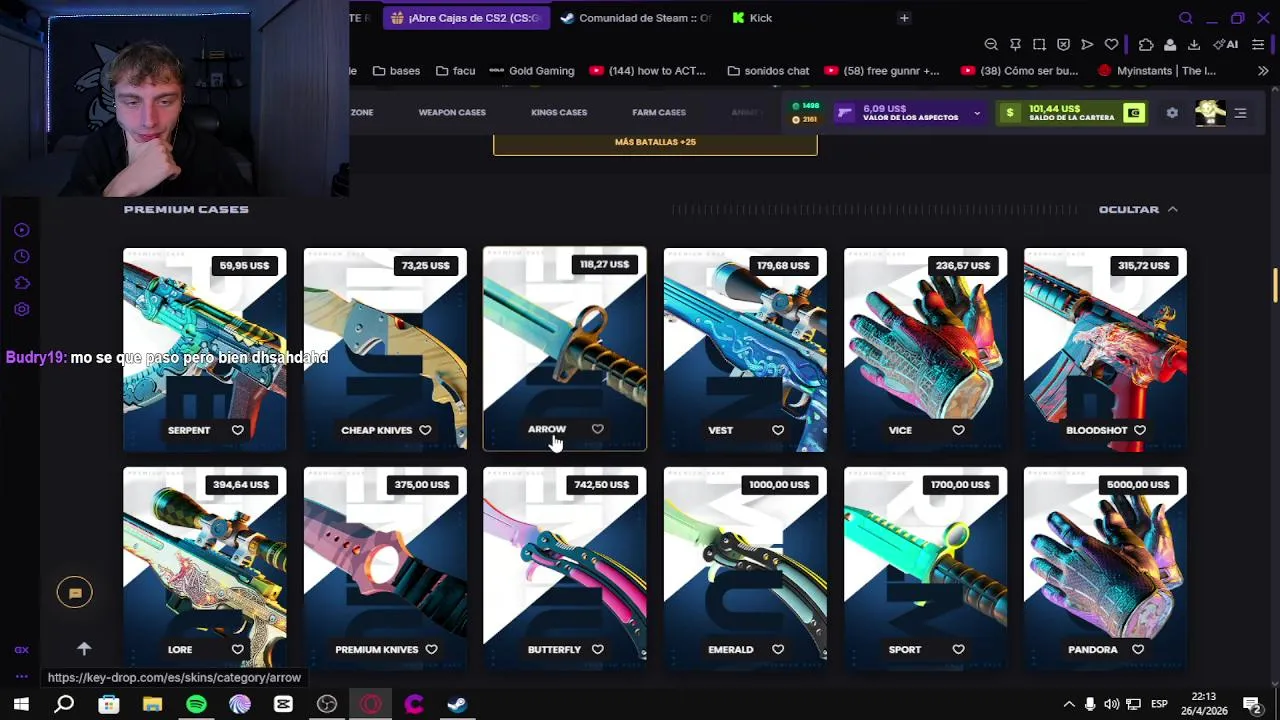Open the SERPENT case thumbnail

[x=205, y=350]
